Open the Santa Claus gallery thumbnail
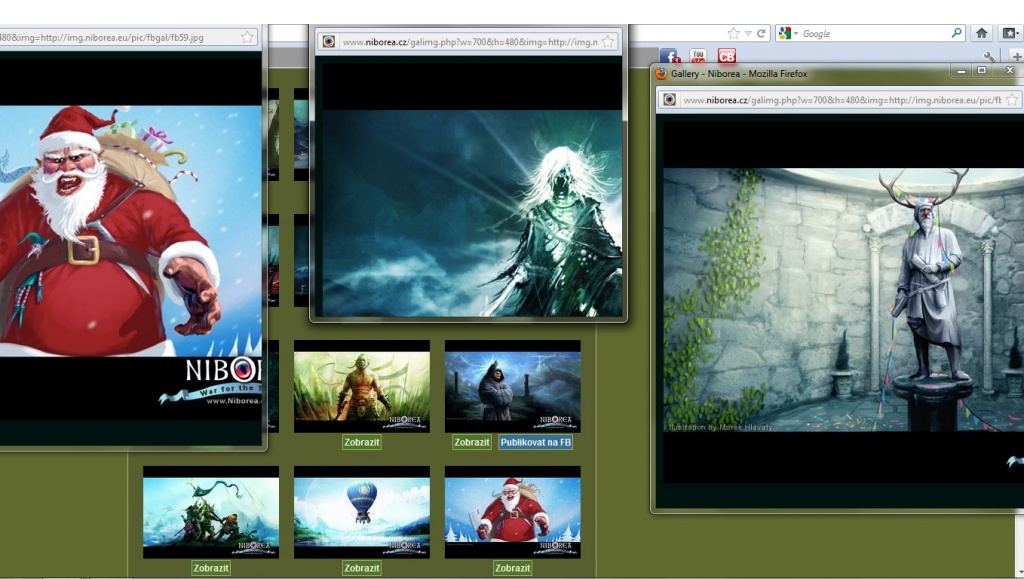 point(512,512)
